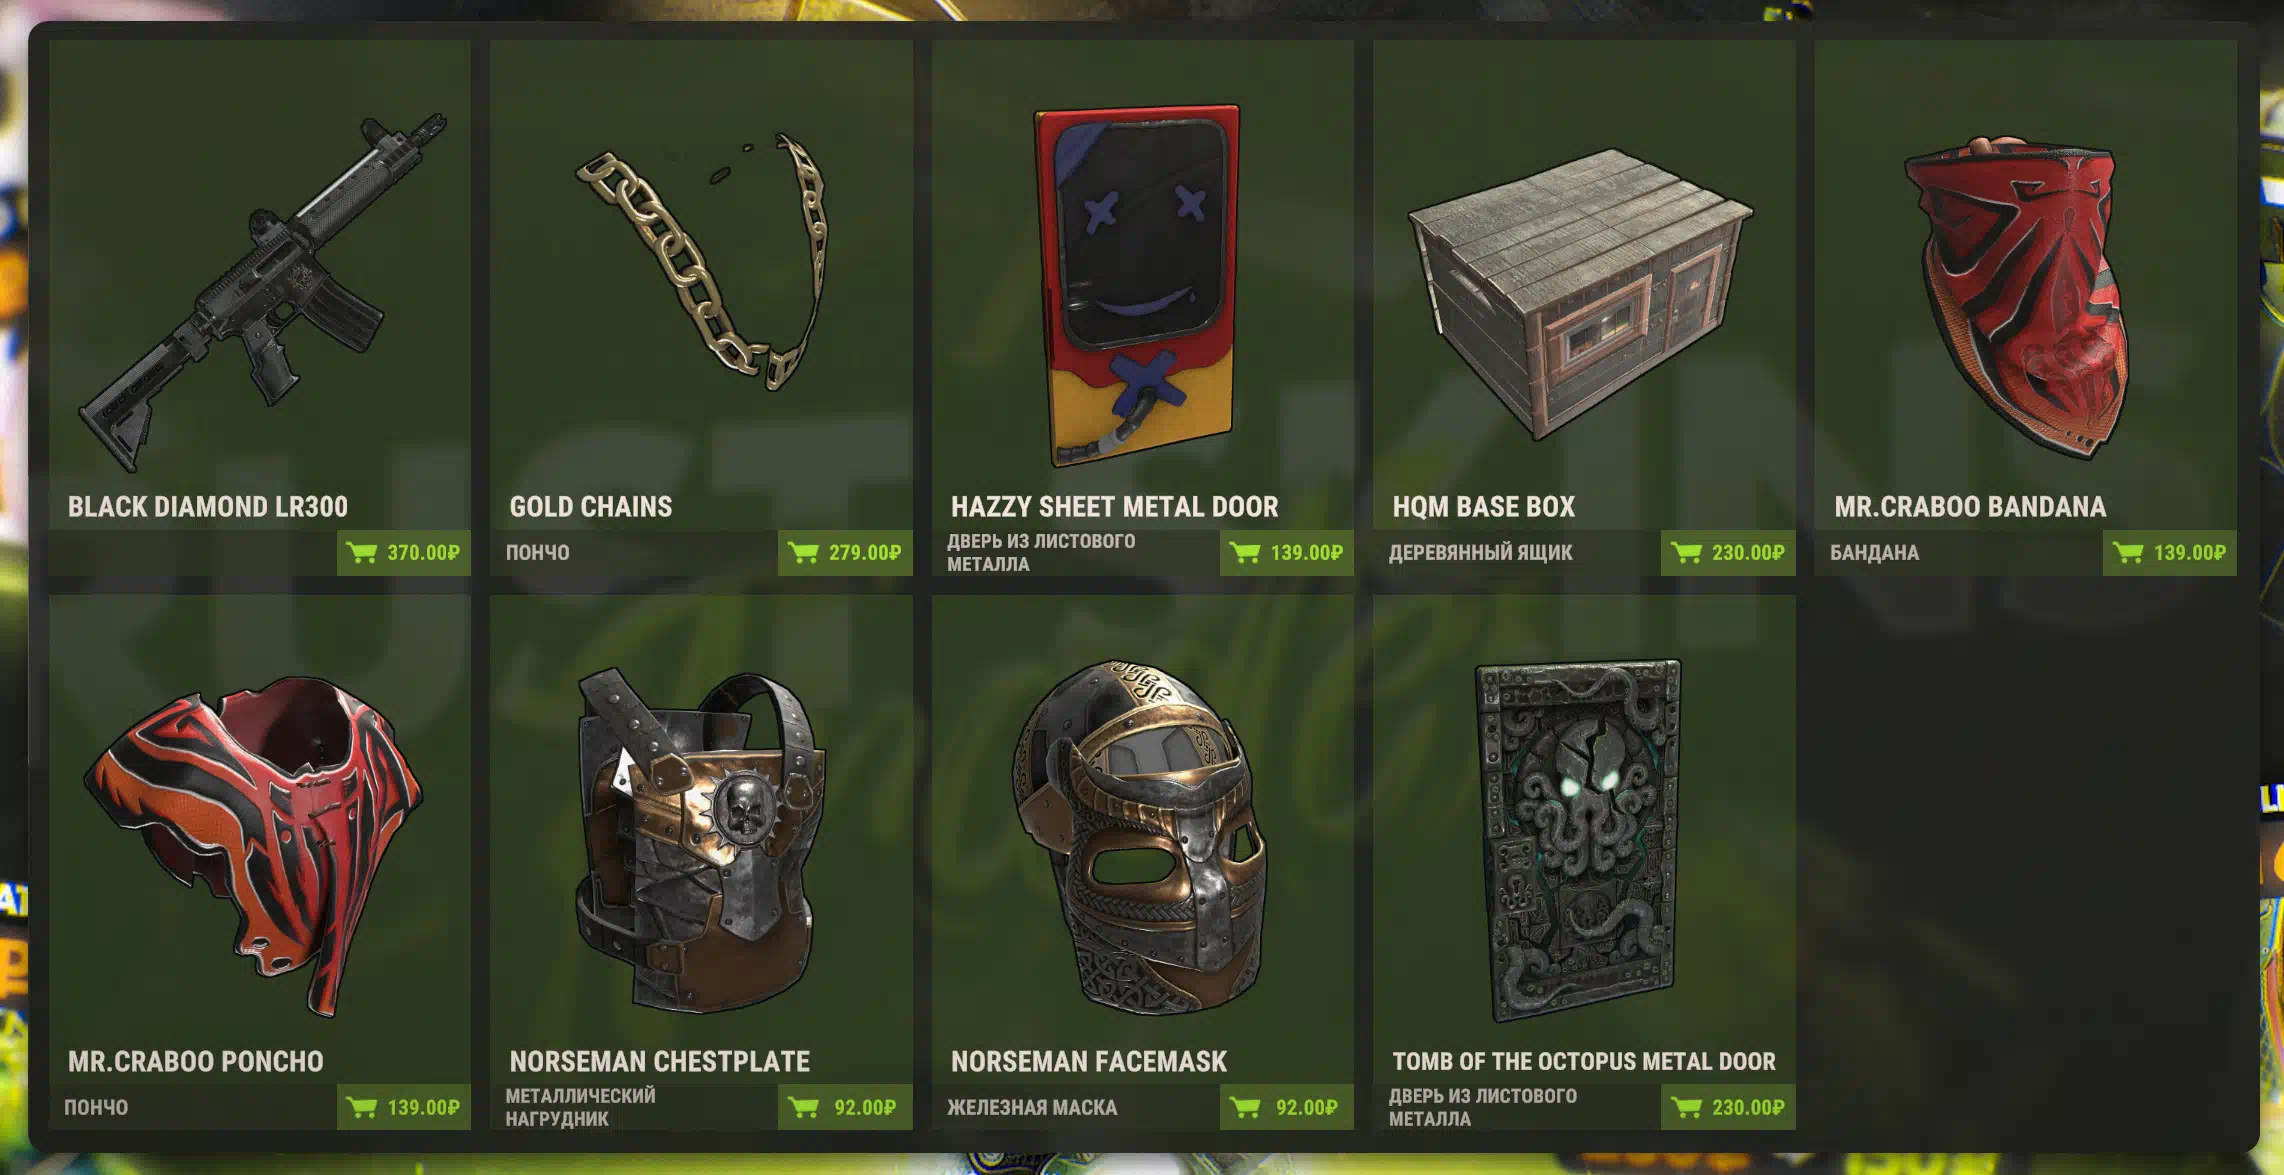Open the Black Diamond LR300 rifle image
The height and width of the screenshot is (1175, 2284).
pos(263,292)
